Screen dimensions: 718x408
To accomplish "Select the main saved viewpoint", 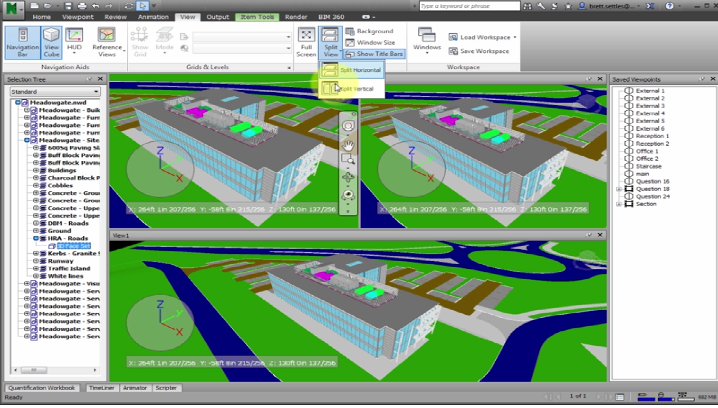I will point(642,174).
